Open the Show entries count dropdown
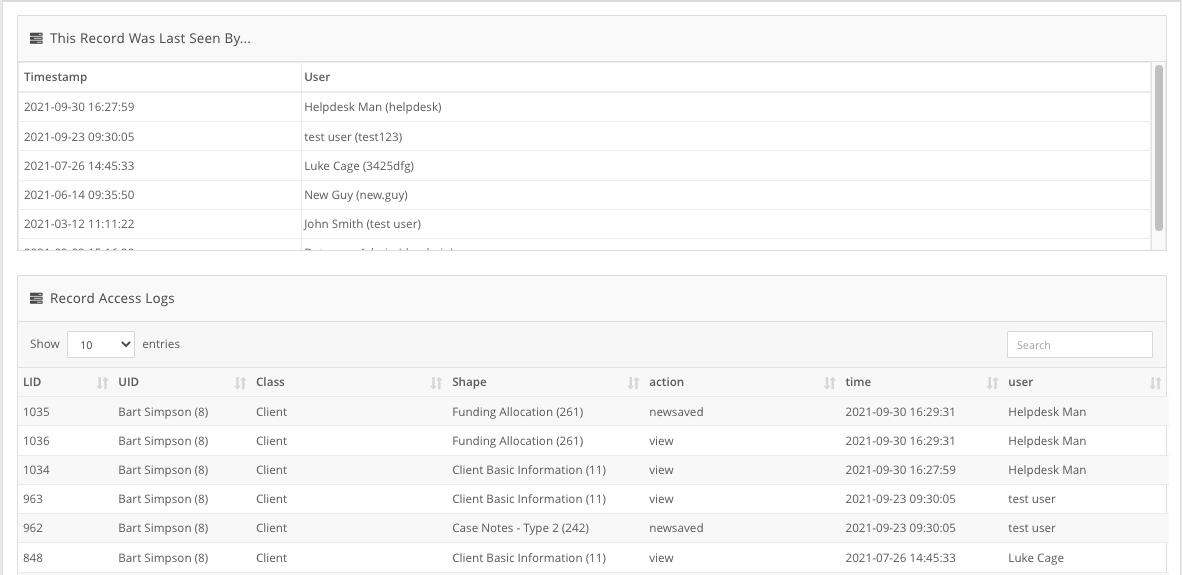The width and height of the screenshot is (1182, 575). [101, 344]
